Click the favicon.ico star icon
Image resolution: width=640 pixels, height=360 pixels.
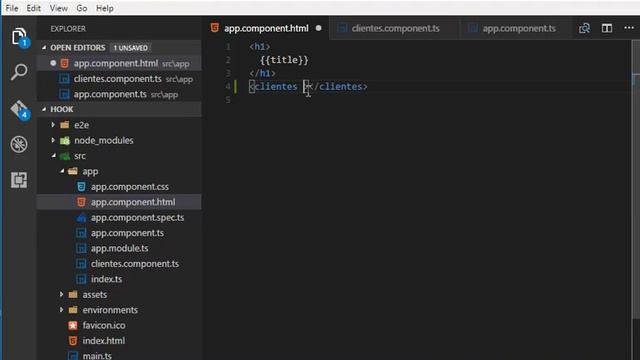(x=73, y=325)
